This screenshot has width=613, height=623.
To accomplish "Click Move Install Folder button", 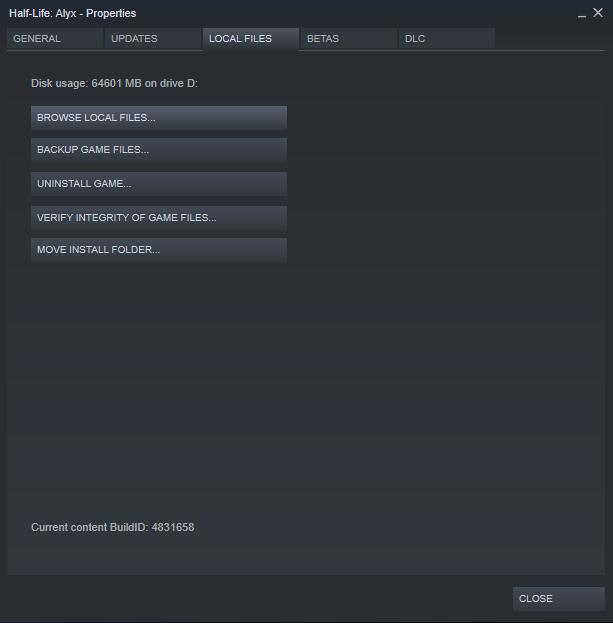I will [x=159, y=250].
